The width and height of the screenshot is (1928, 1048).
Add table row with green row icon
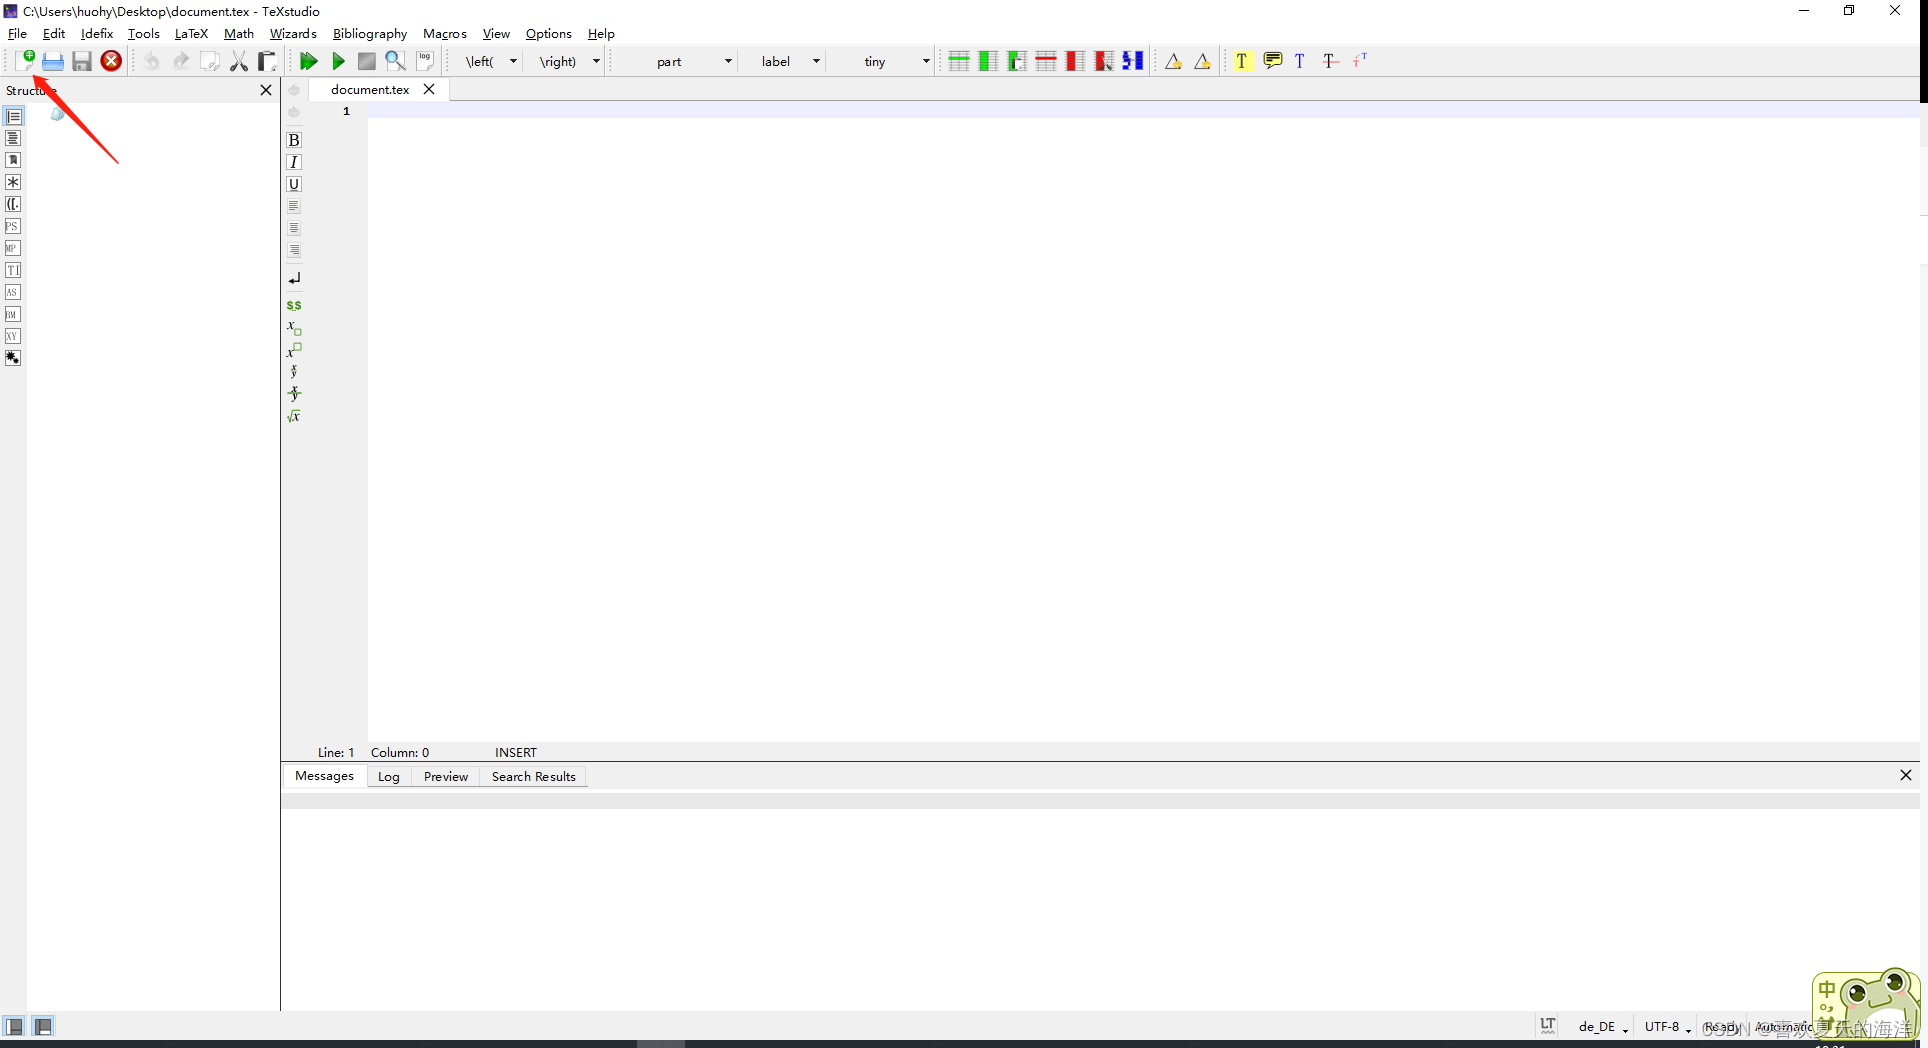(x=958, y=61)
